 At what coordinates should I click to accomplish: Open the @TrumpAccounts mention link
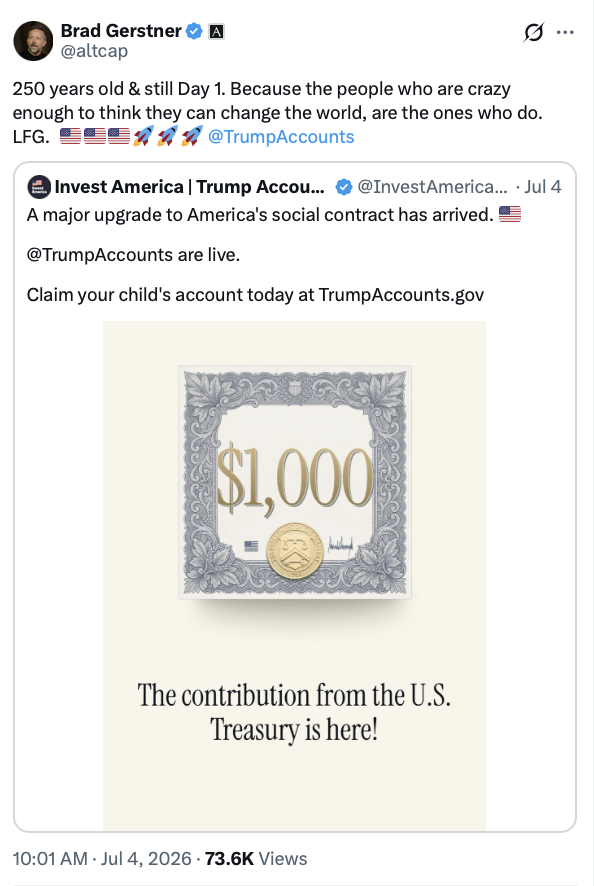(281, 137)
